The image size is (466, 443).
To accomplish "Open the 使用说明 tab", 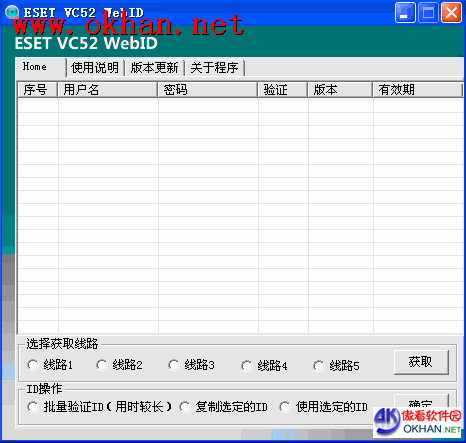I will (95, 68).
